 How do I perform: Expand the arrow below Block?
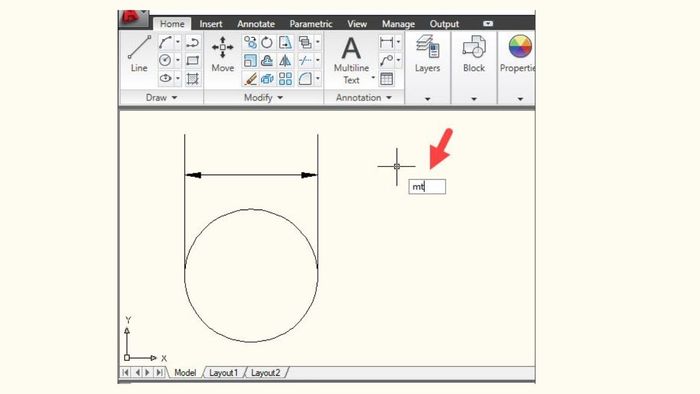[474, 99]
